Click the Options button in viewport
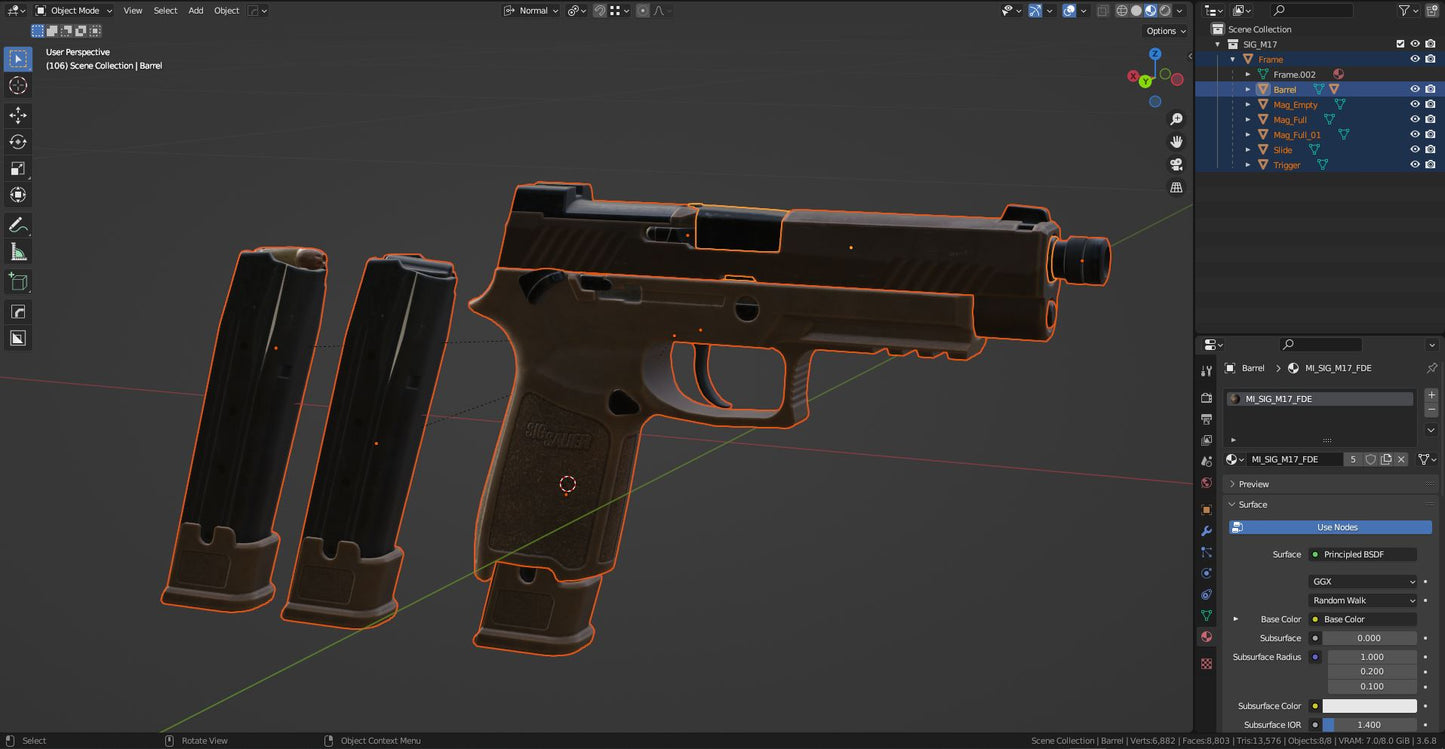Image resolution: width=1445 pixels, height=749 pixels. pyautogui.click(x=1165, y=31)
